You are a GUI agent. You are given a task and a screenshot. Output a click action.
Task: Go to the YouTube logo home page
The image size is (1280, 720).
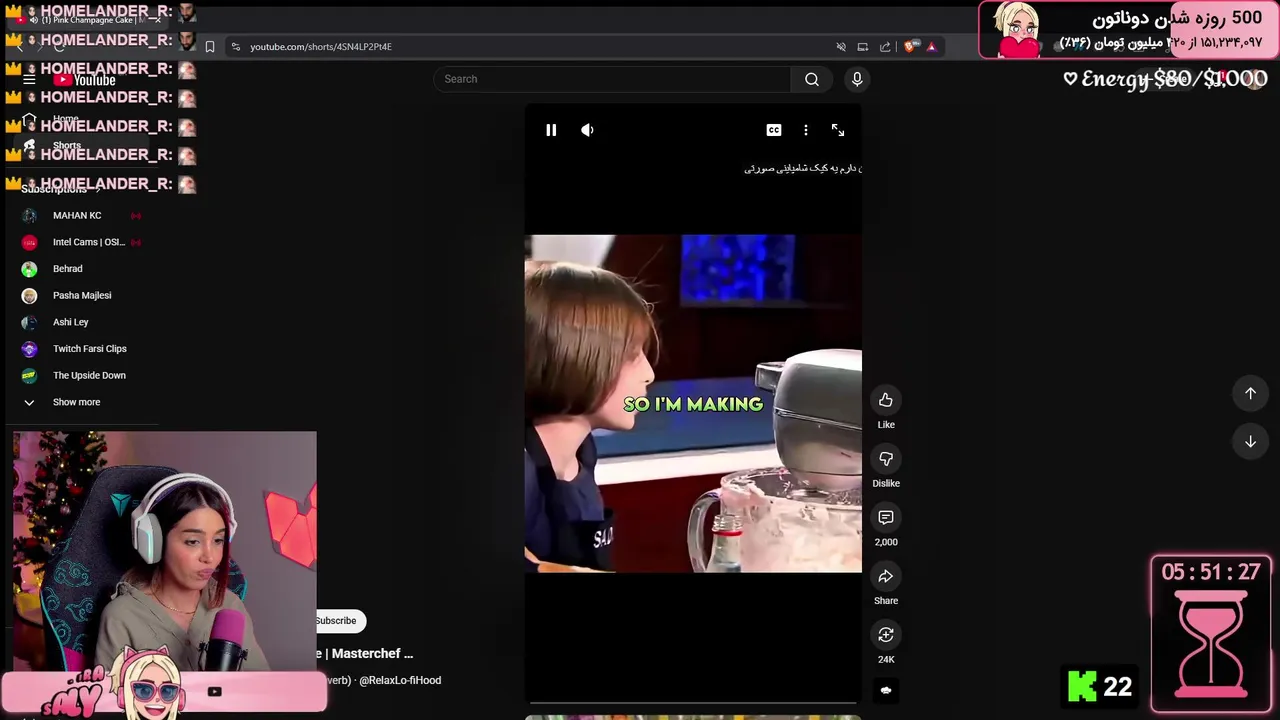(x=85, y=80)
